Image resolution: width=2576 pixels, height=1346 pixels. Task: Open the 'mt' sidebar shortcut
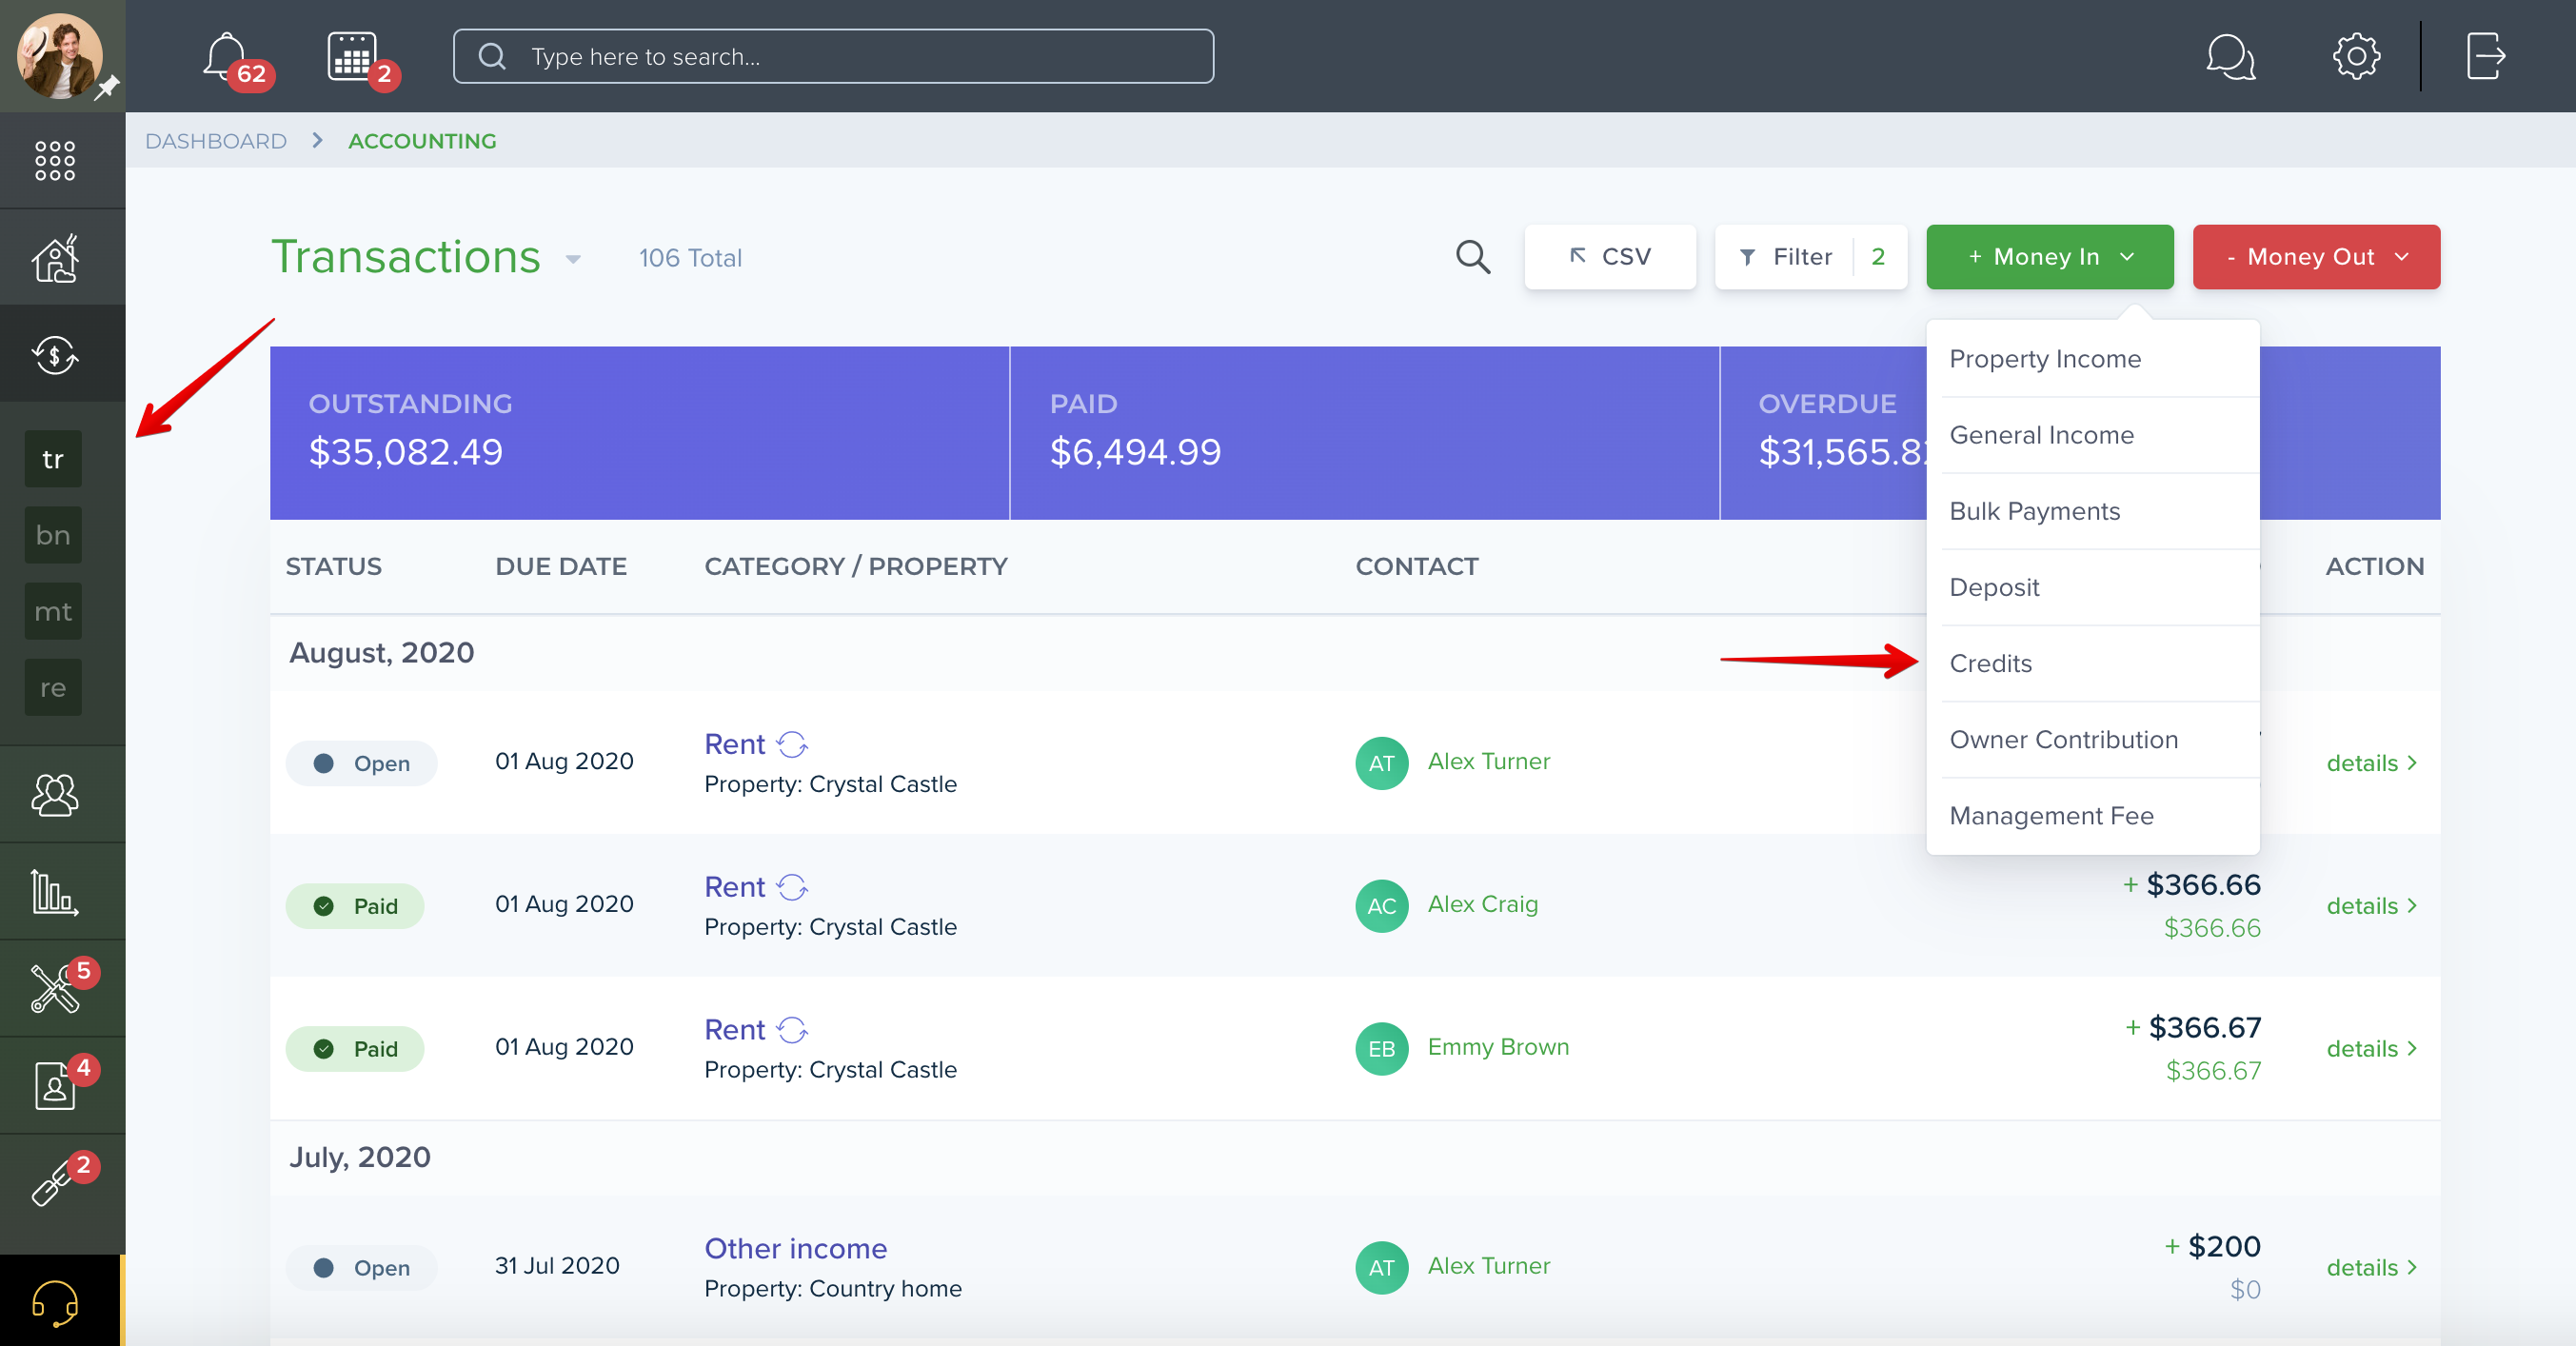pyautogui.click(x=53, y=611)
